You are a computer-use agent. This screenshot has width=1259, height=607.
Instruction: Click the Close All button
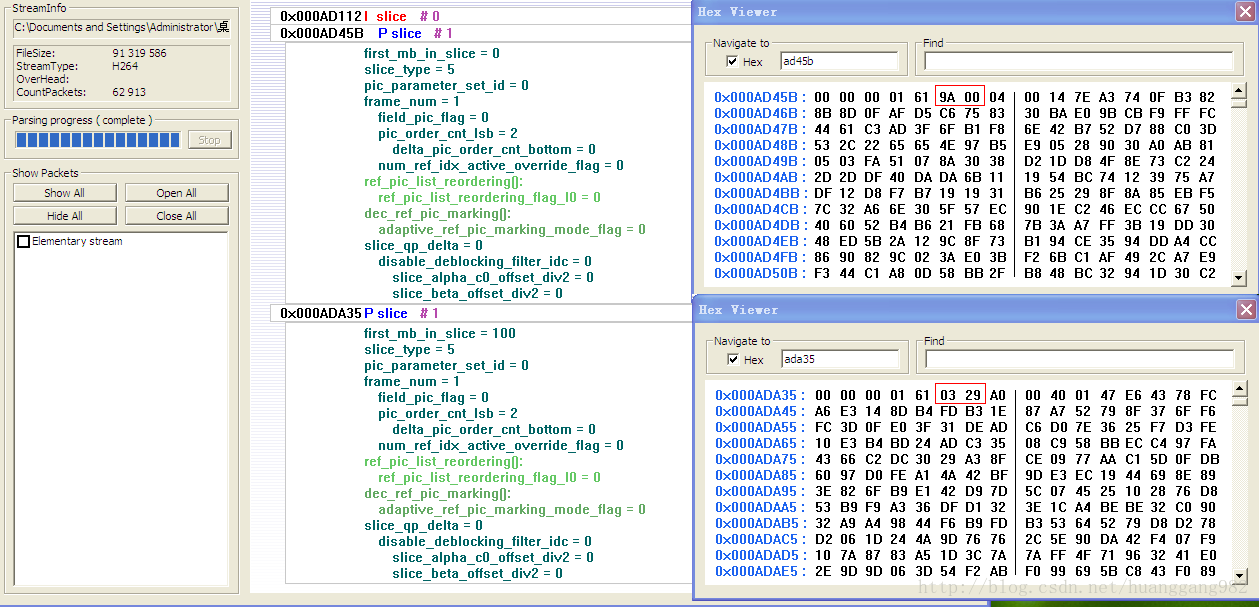176,215
